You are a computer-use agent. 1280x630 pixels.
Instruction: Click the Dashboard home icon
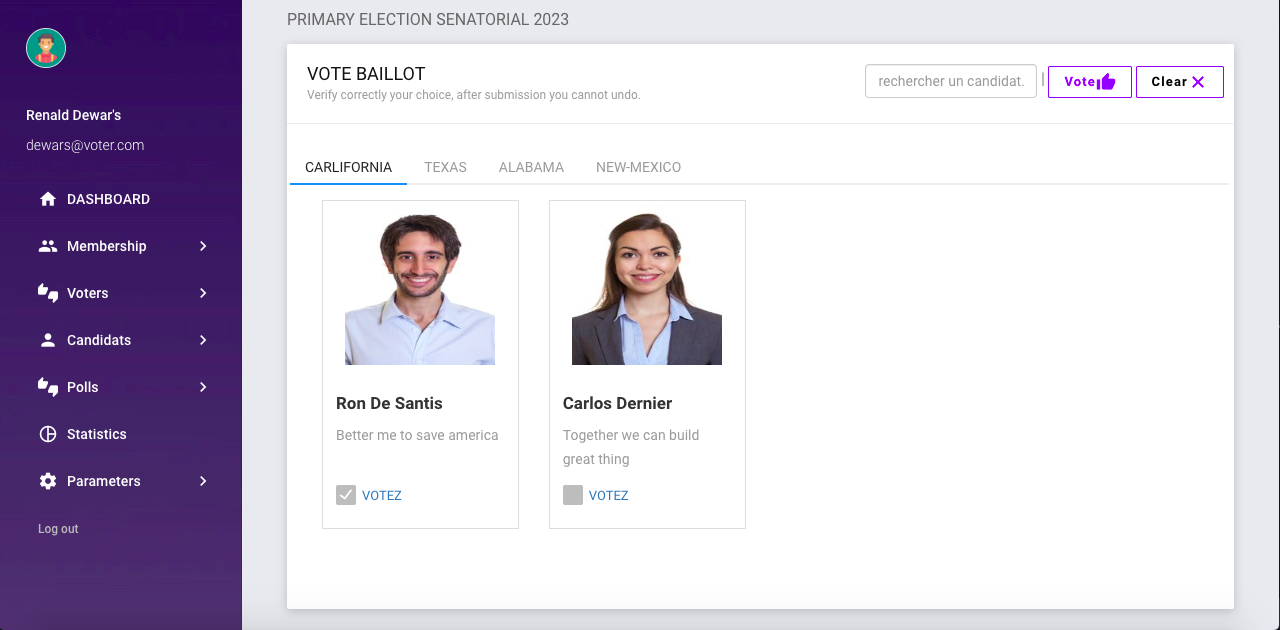47,198
